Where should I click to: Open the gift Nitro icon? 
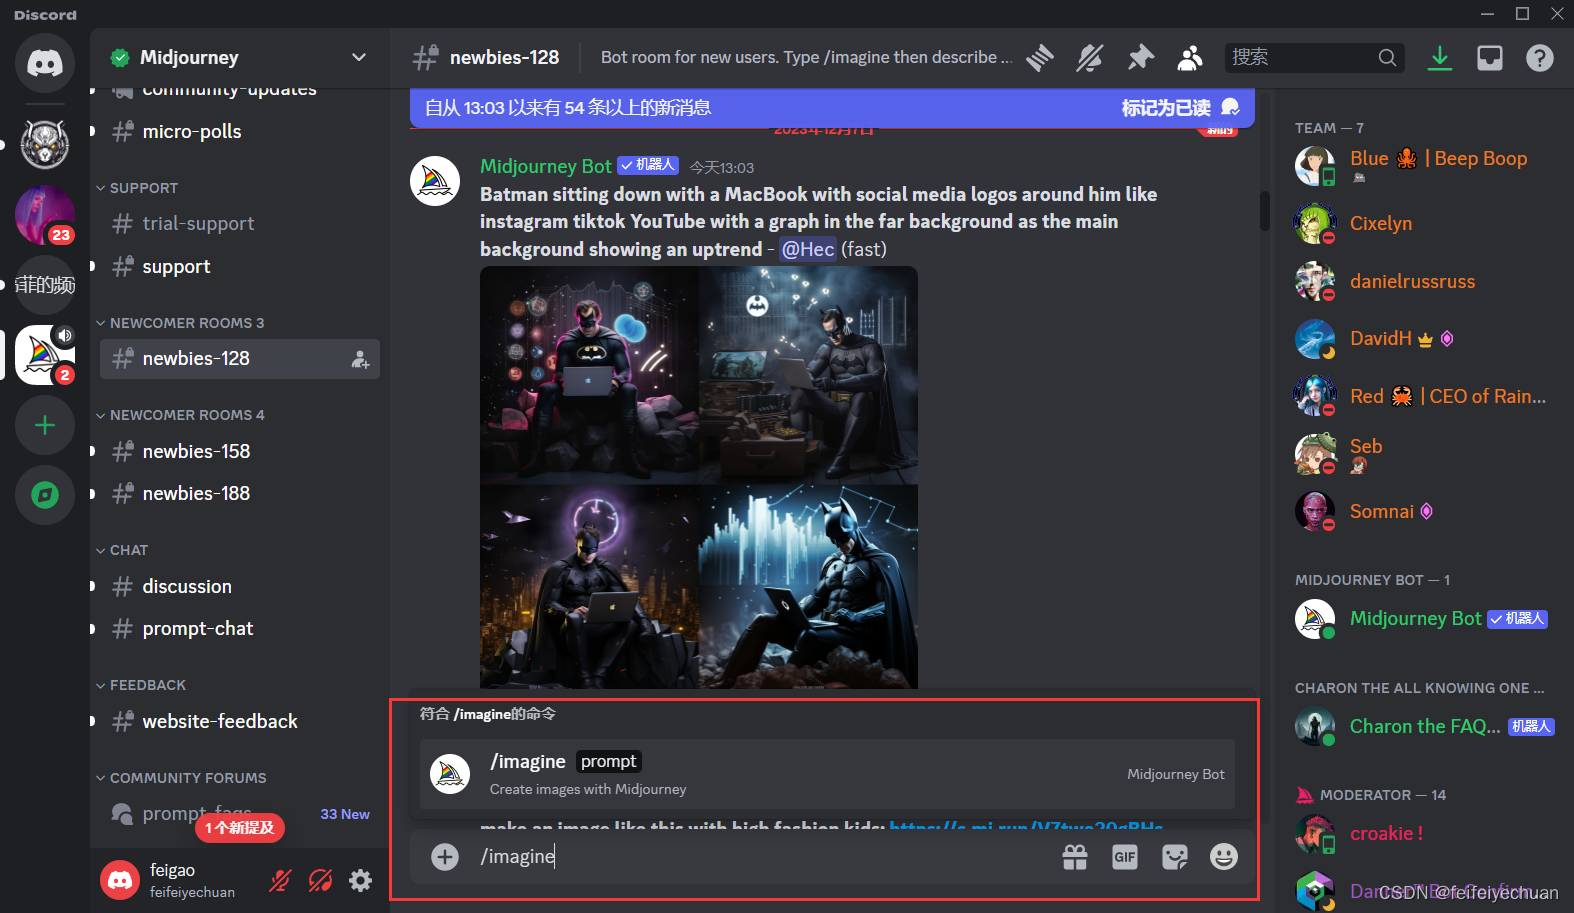(1075, 857)
